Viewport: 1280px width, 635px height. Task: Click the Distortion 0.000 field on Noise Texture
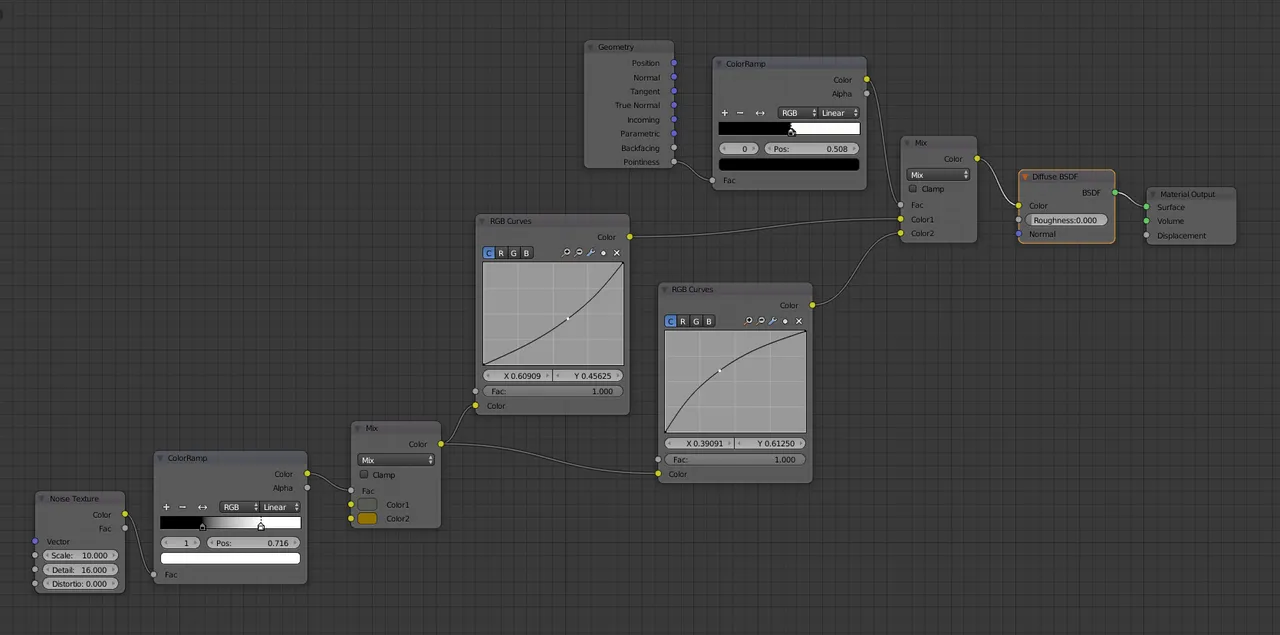79,584
